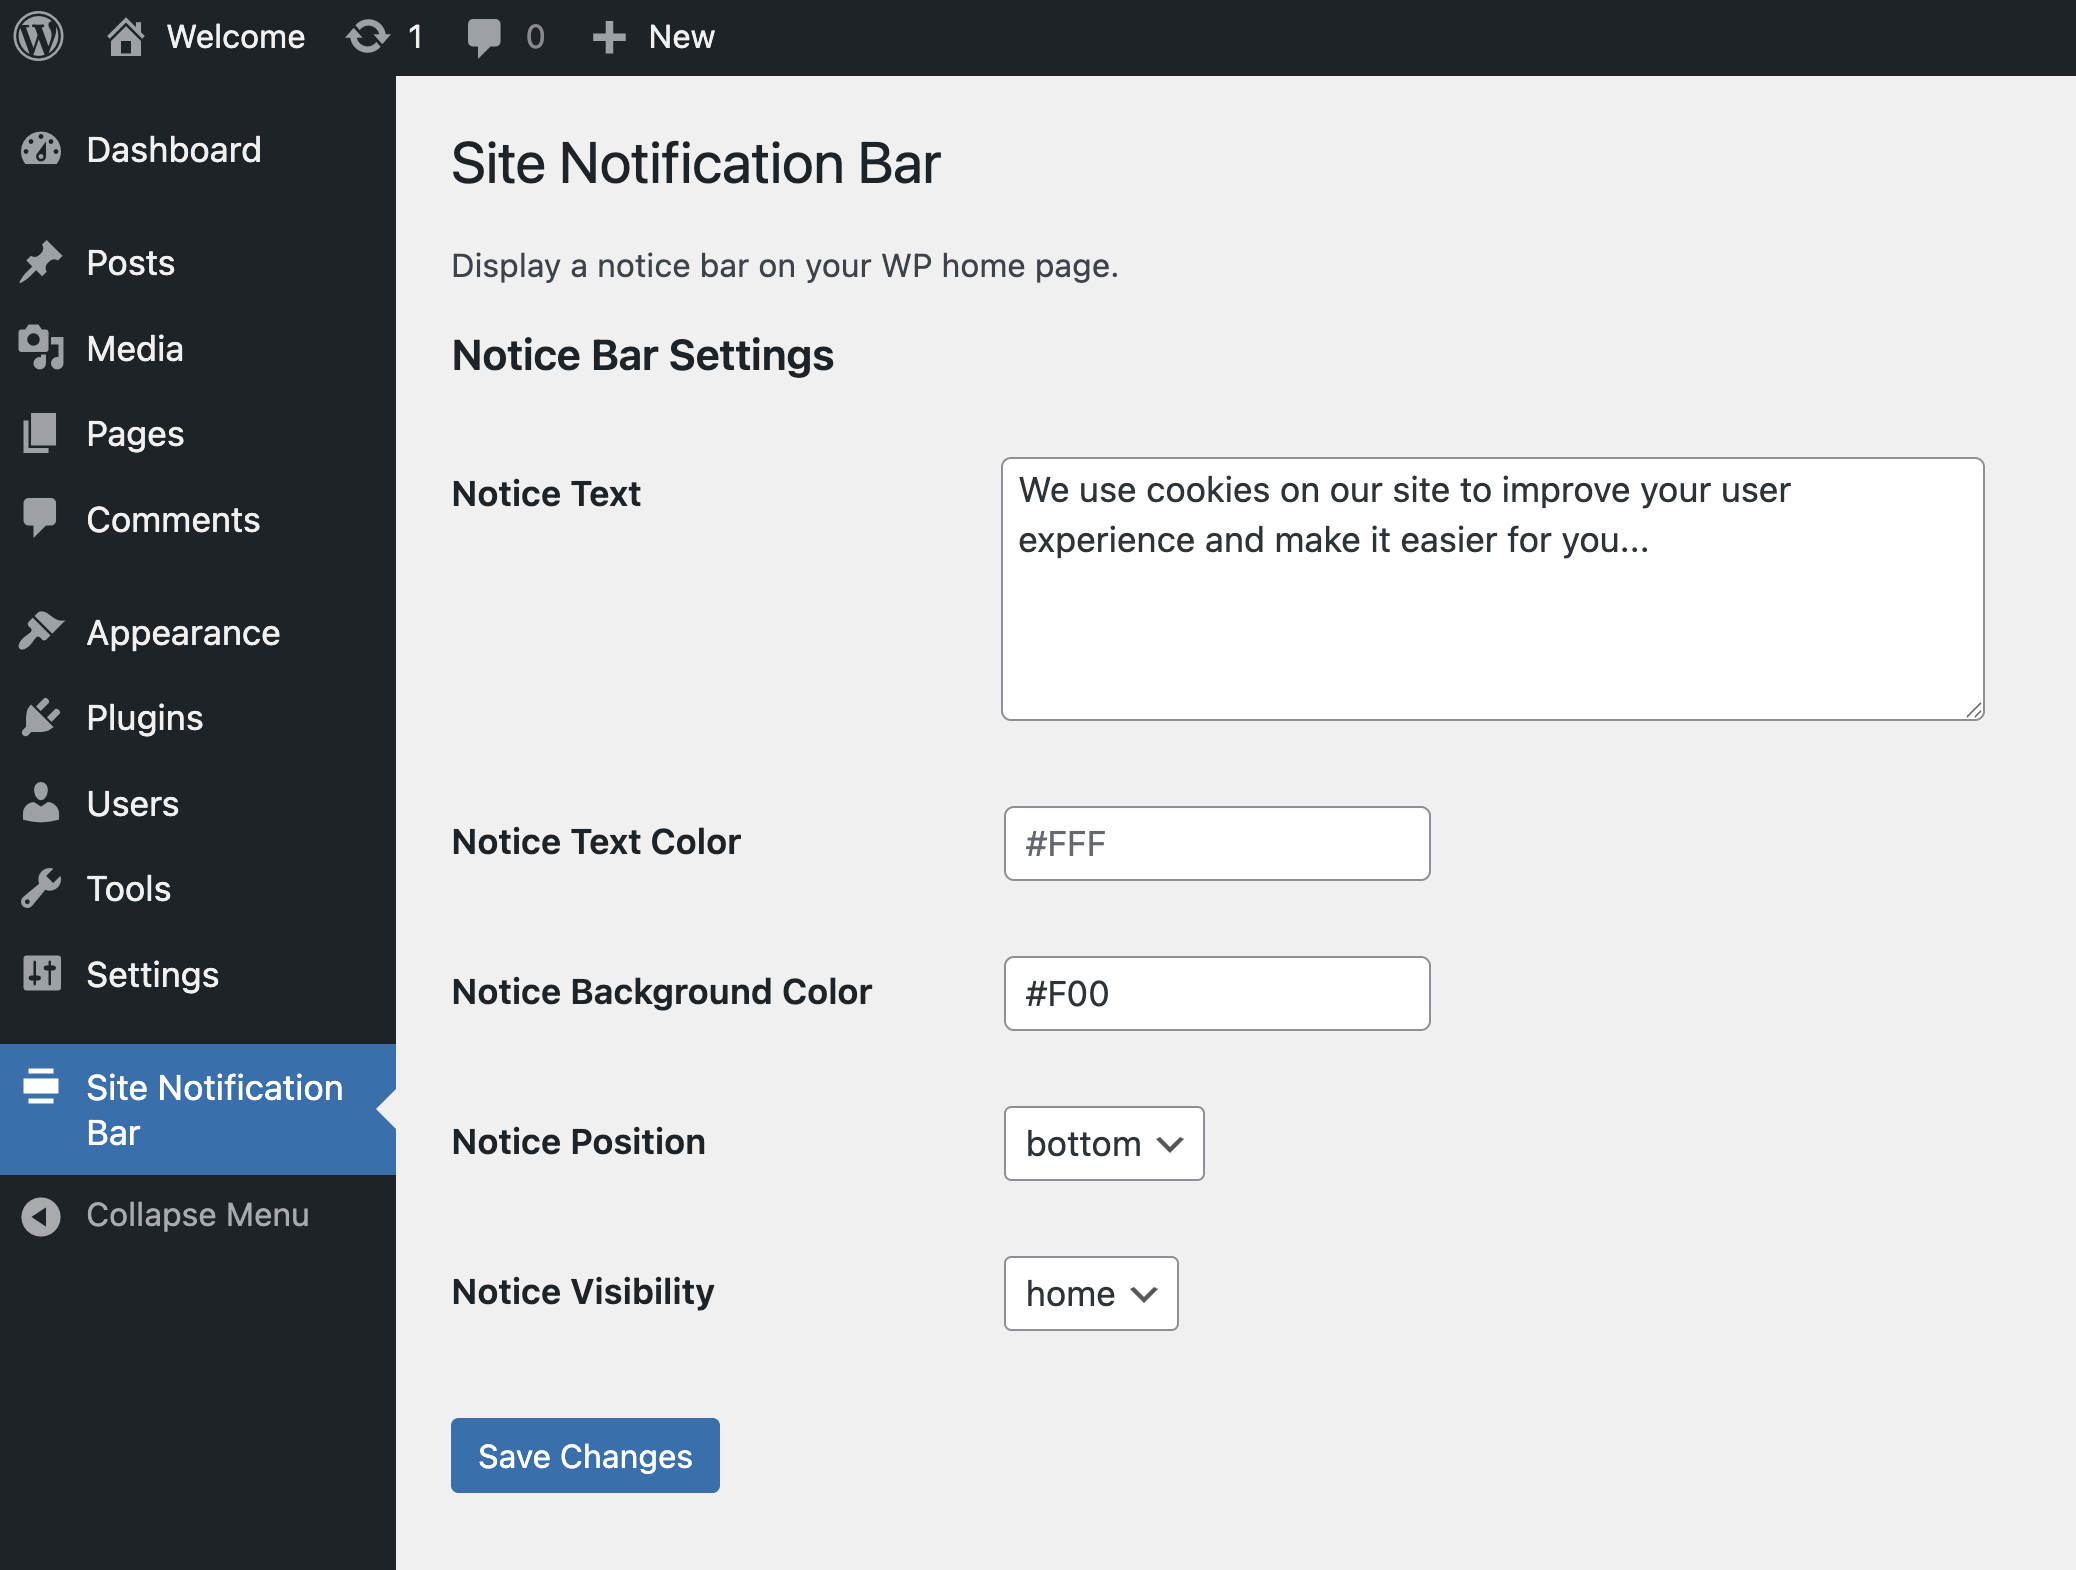Open the updates circular arrows icon

coord(367,37)
